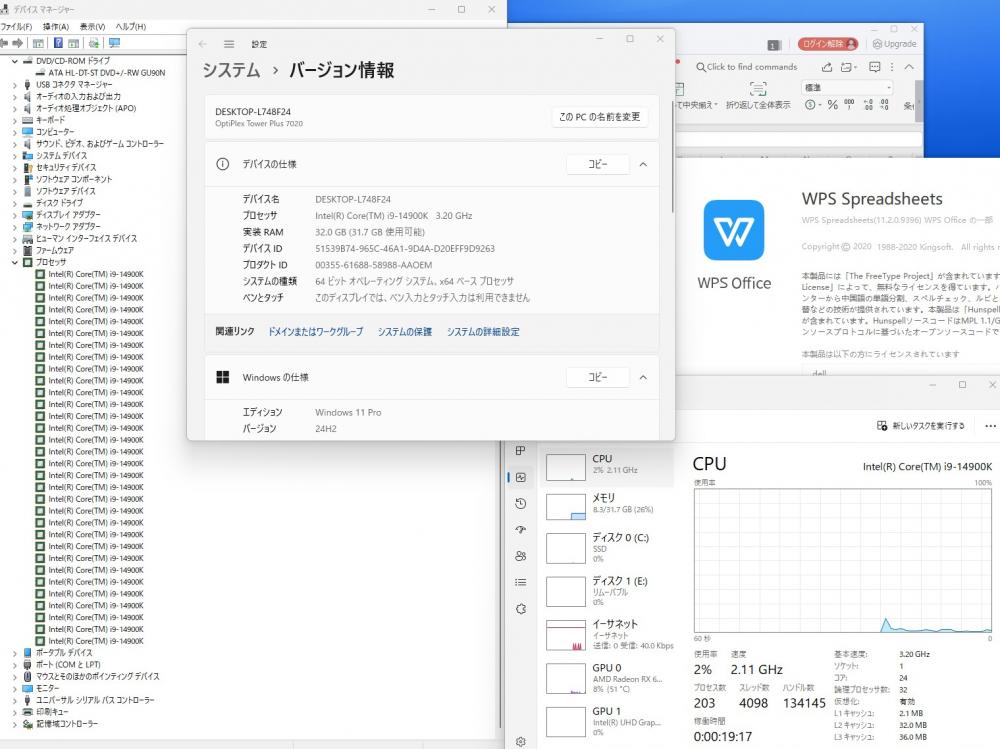Open Details list icon in Task Manager sidebar
This screenshot has height=749, width=1000.
point(521,582)
